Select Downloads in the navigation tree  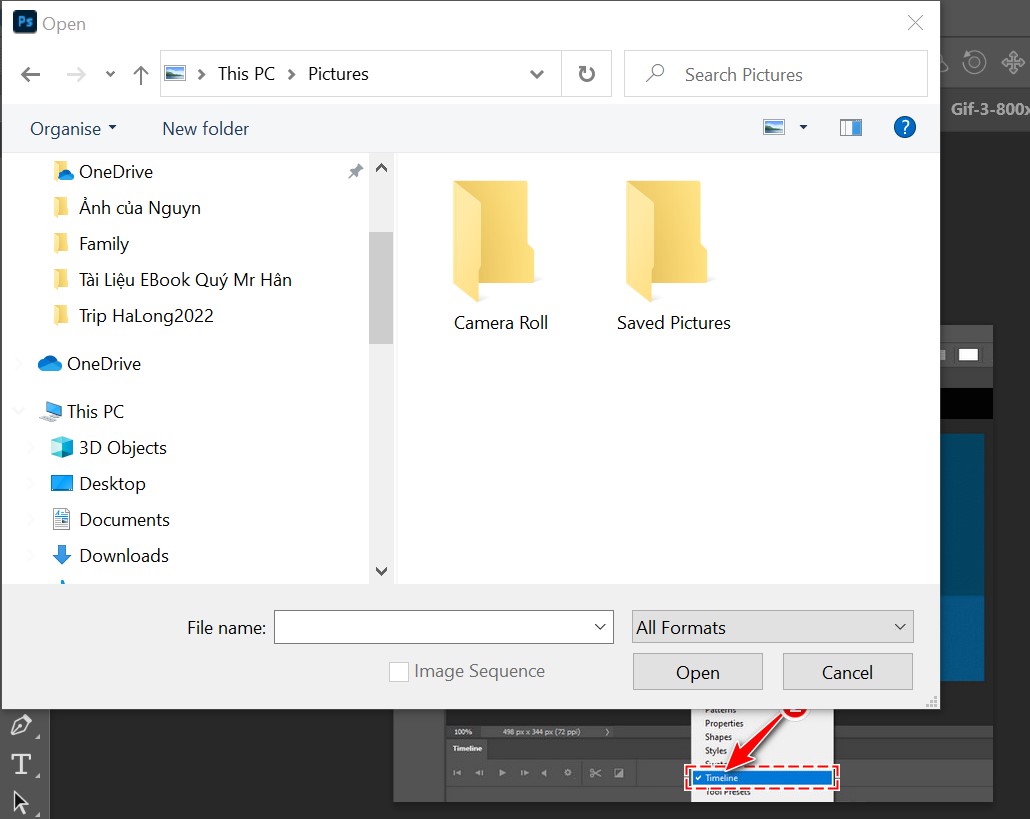pos(123,556)
